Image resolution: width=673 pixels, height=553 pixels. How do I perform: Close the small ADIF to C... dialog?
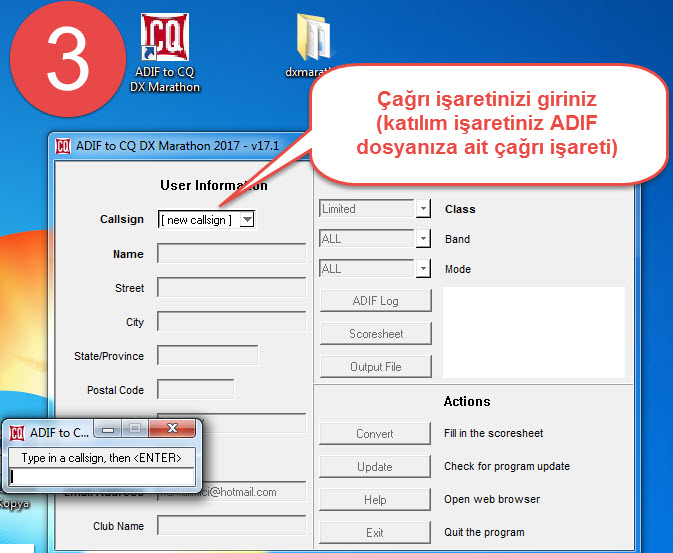tap(172, 428)
